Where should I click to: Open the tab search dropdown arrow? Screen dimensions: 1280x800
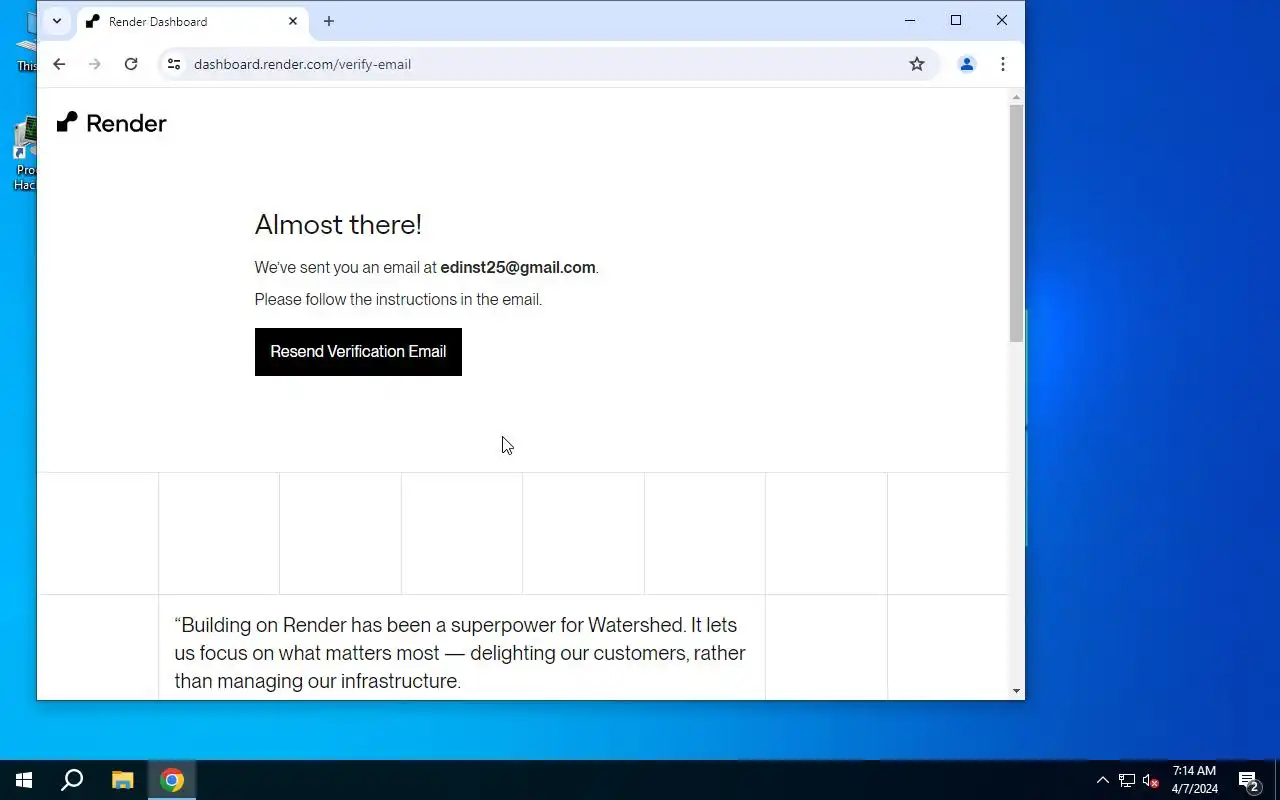(57, 21)
